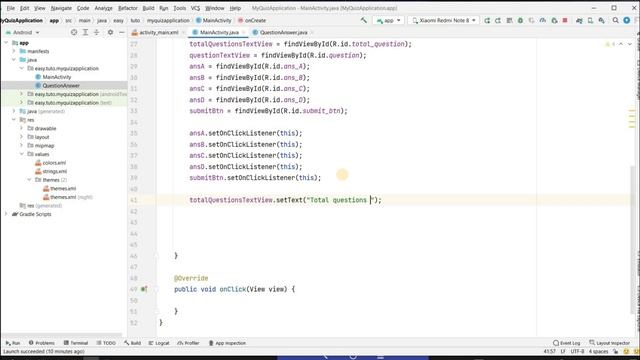Switch to QuestionAnswer.java editor tab
The image size is (640, 360).
(283, 32)
